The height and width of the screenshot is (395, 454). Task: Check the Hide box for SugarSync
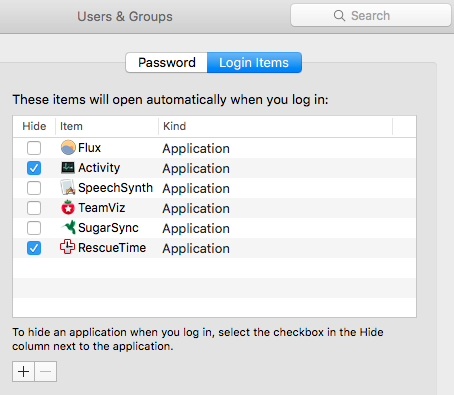tap(34, 228)
